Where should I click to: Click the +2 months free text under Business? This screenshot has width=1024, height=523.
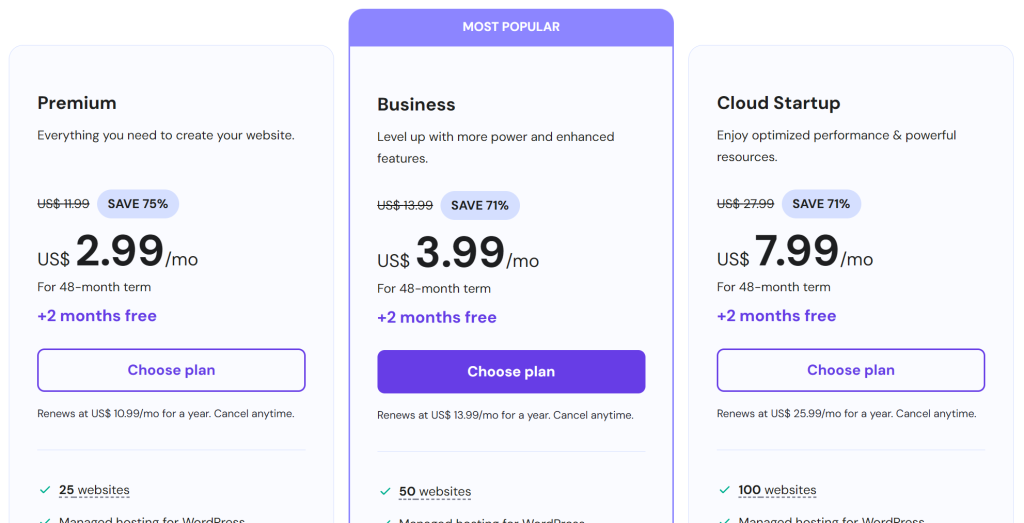437,317
